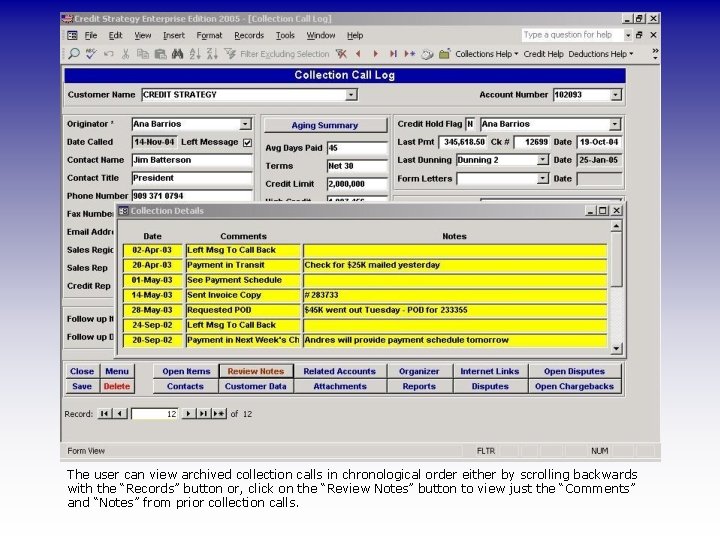
Task: Click the undo arrow toolbar icon
Action: (x=108, y=54)
